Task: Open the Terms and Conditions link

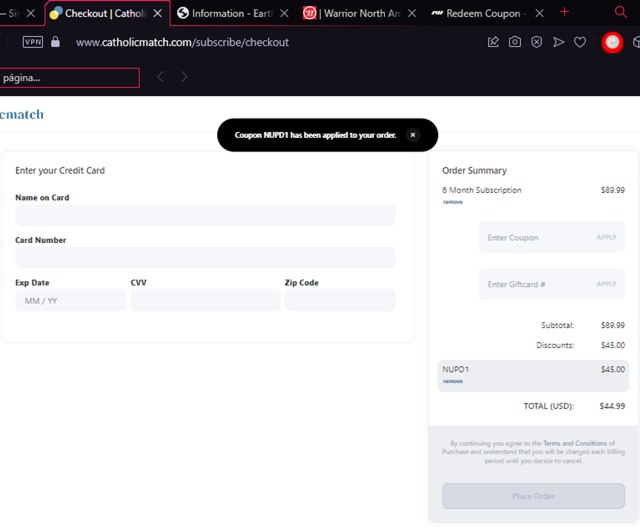Action: click(575, 443)
